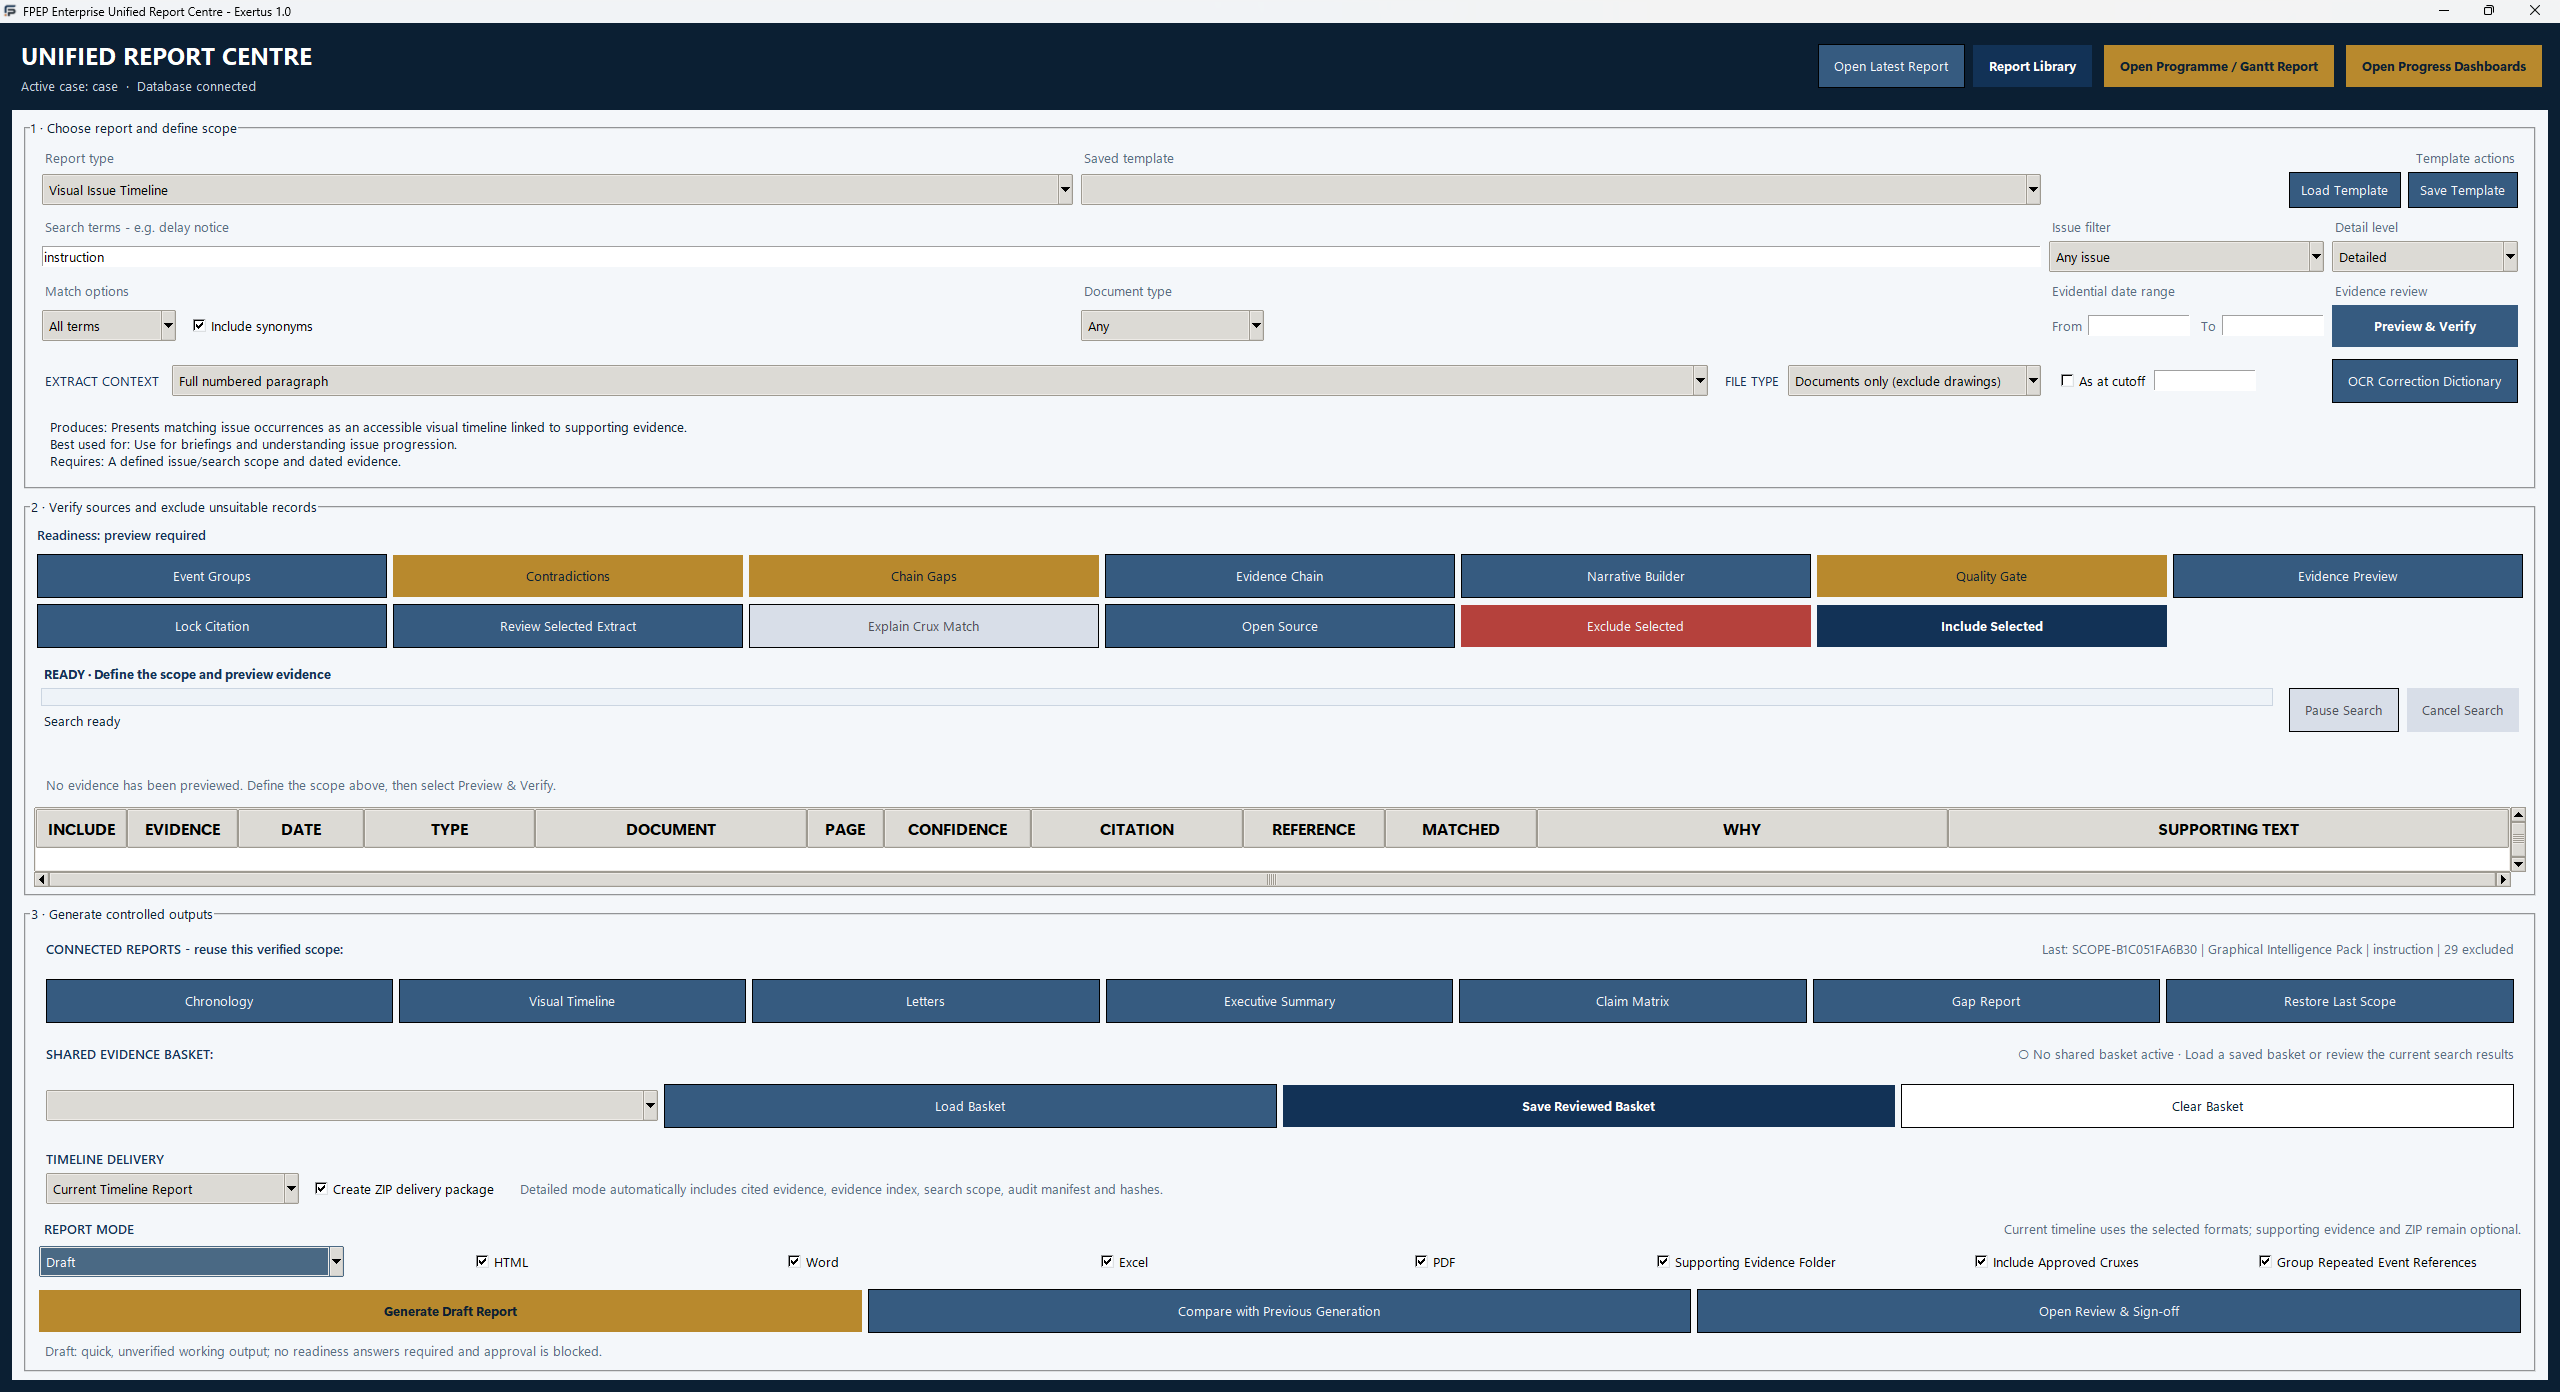This screenshot has width=2560, height=1392.
Task: Click the Quality Gate button
Action: (x=1991, y=576)
